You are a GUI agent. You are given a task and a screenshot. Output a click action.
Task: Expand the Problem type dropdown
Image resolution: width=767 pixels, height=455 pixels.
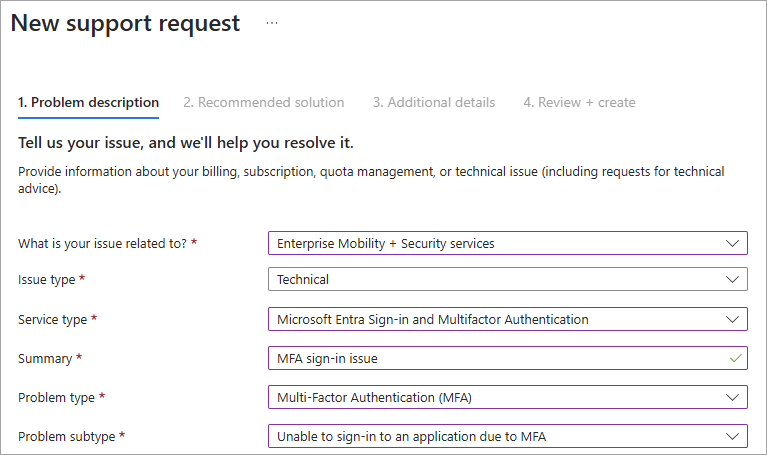coord(508,397)
